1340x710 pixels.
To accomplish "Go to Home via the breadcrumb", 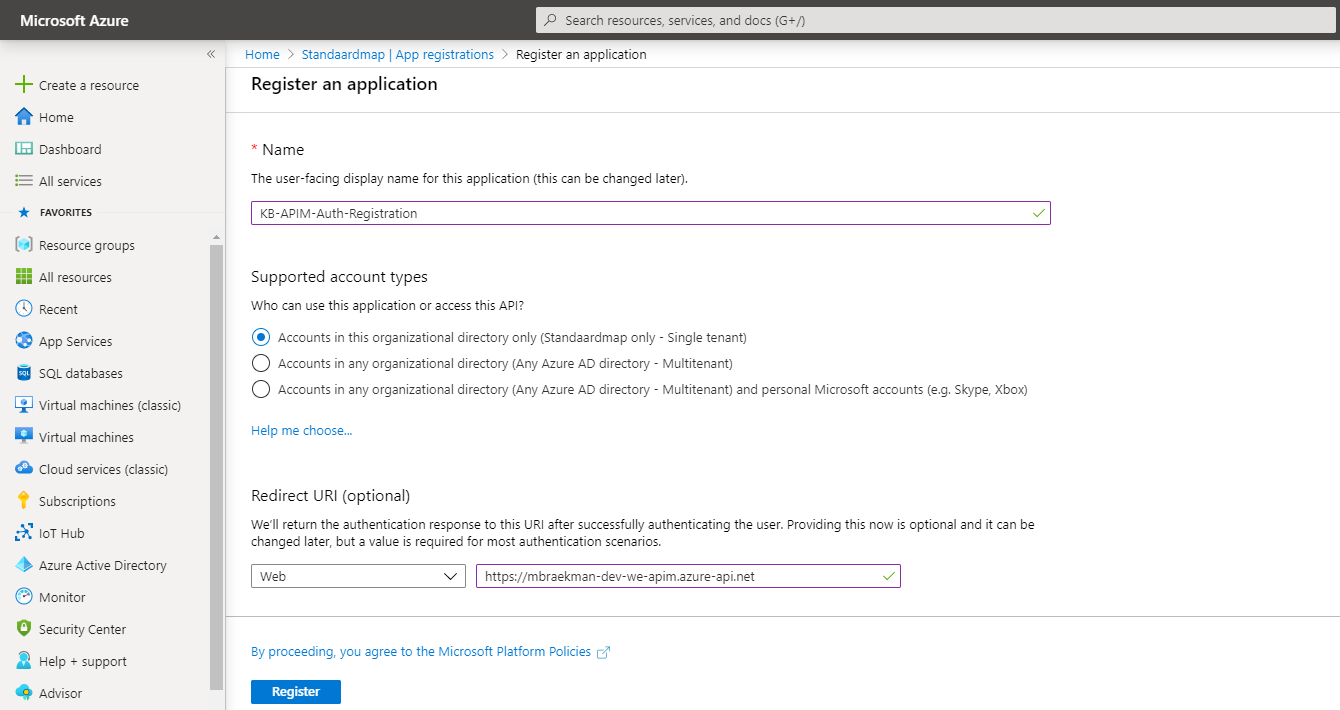I will tap(262, 54).
